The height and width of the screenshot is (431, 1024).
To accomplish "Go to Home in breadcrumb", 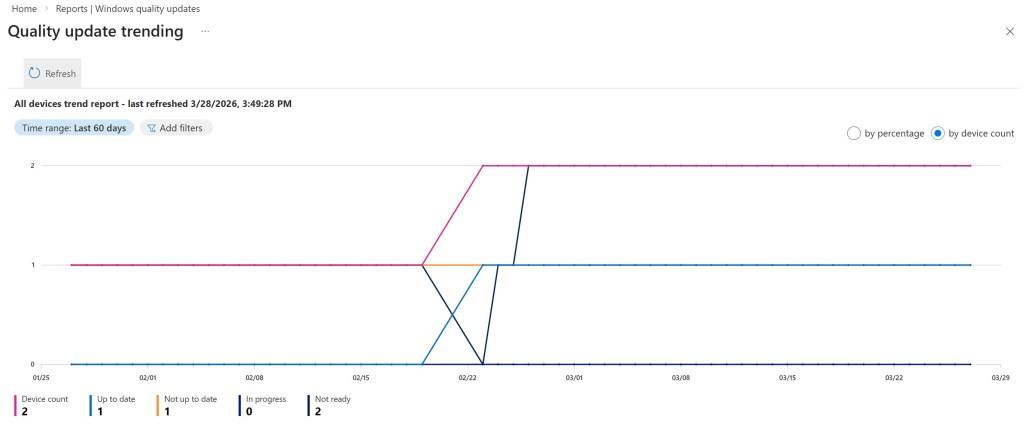I will [x=24, y=9].
